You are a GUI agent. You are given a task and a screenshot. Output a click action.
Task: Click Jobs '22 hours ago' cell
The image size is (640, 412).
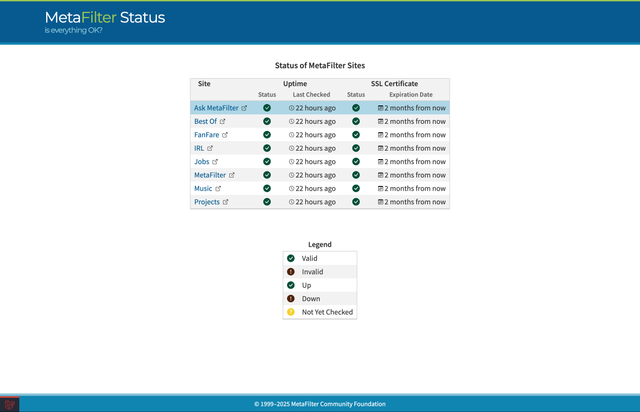[x=312, y=162]
